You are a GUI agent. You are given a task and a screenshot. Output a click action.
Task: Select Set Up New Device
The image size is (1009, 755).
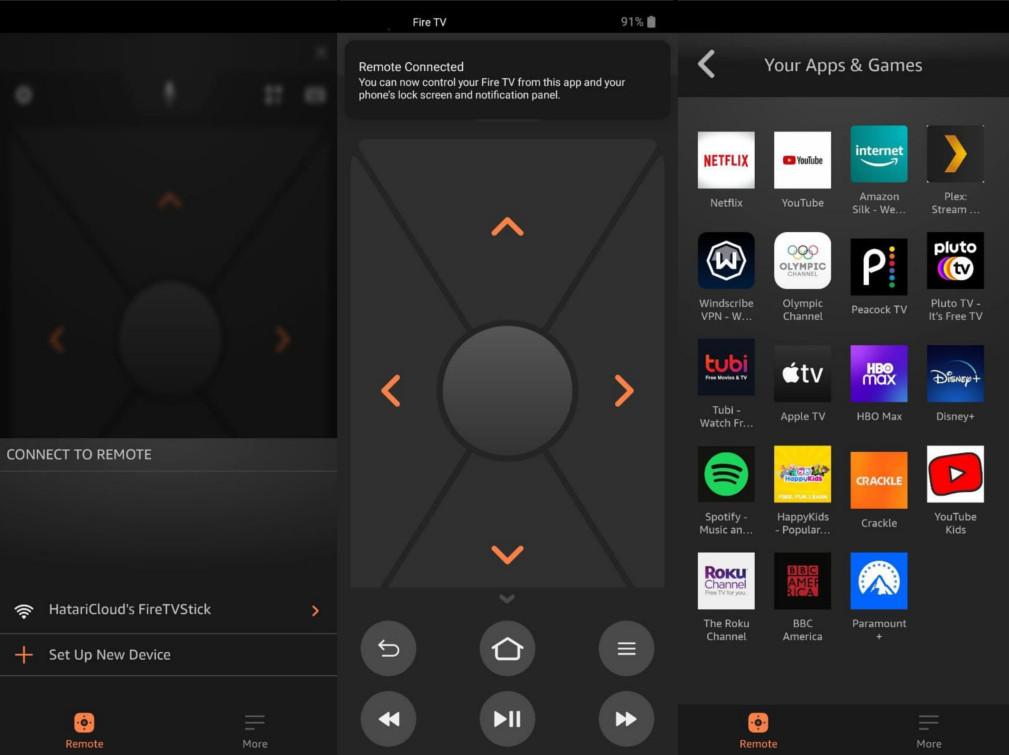tap(169, 655)
